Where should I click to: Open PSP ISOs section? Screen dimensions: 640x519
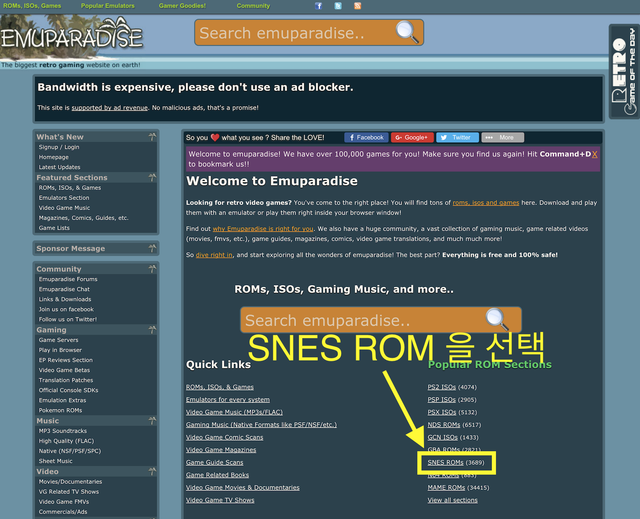[442, 399]
